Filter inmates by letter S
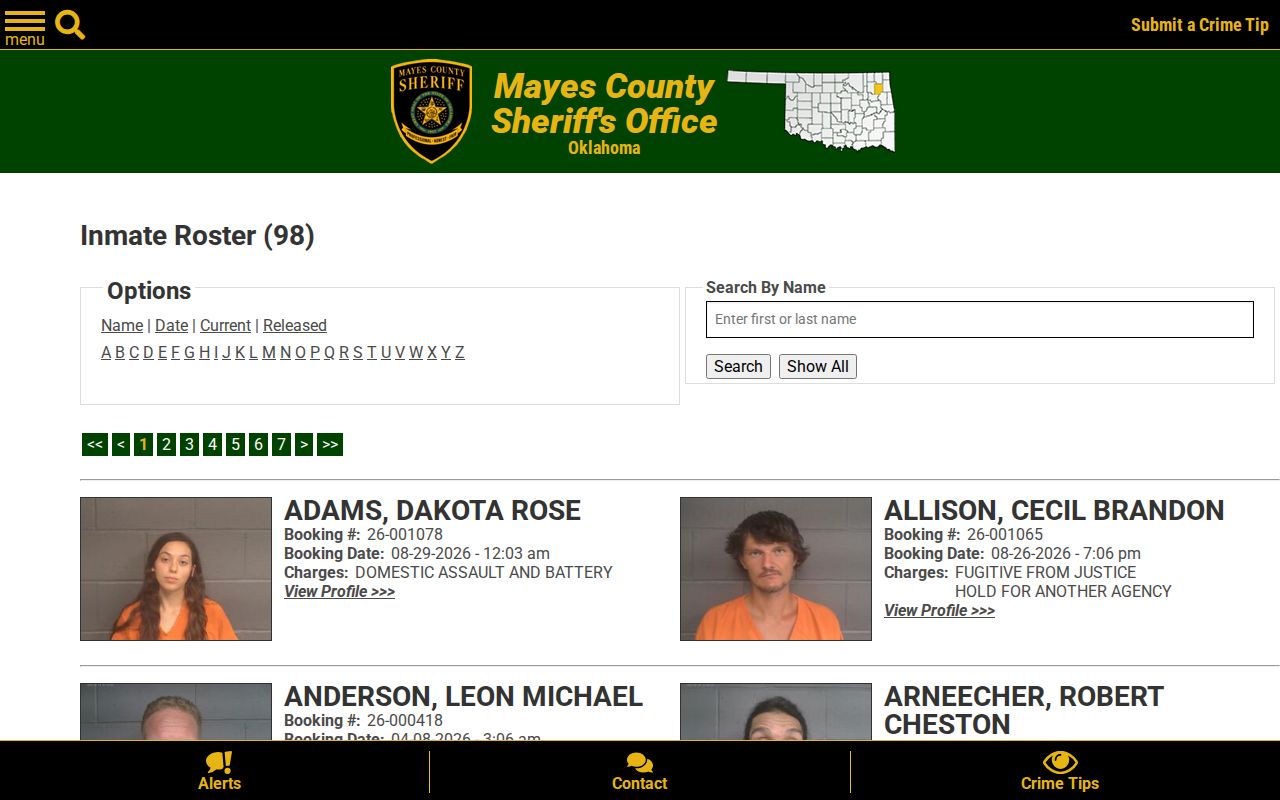This screenshot has height=800, width=1280. (x=358, y=352)
